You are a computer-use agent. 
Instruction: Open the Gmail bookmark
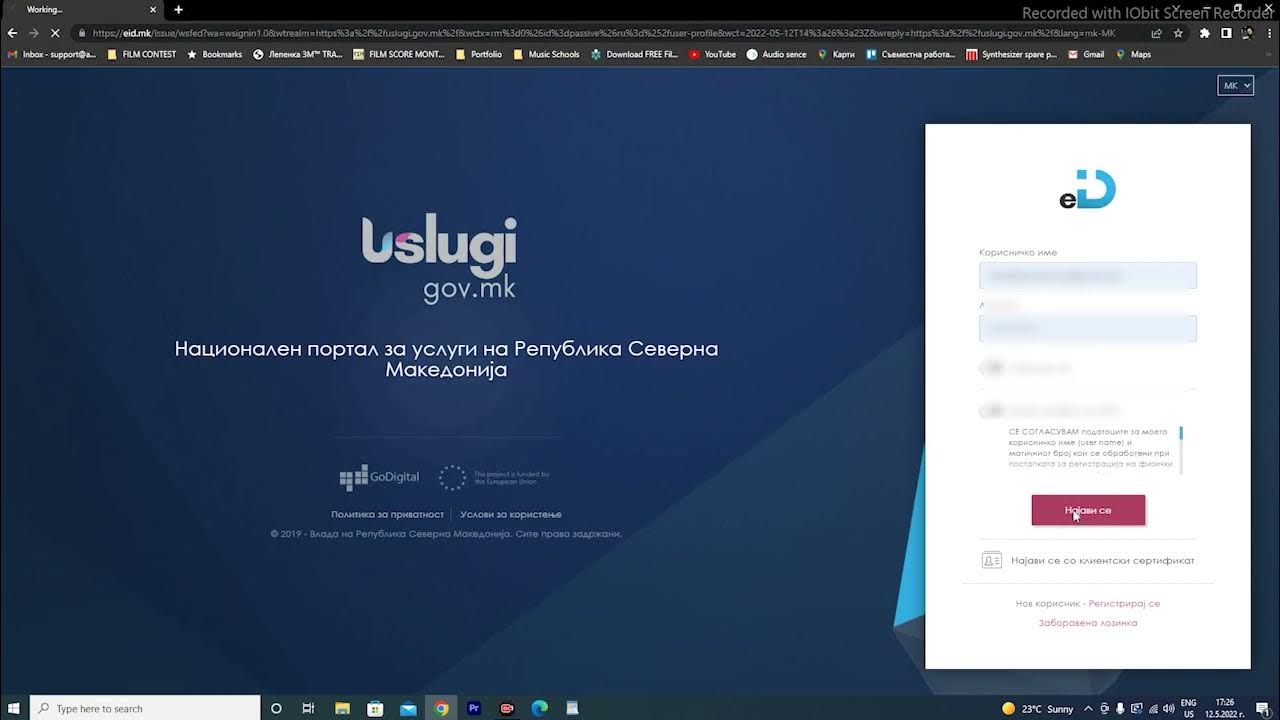click(1086, 54)
